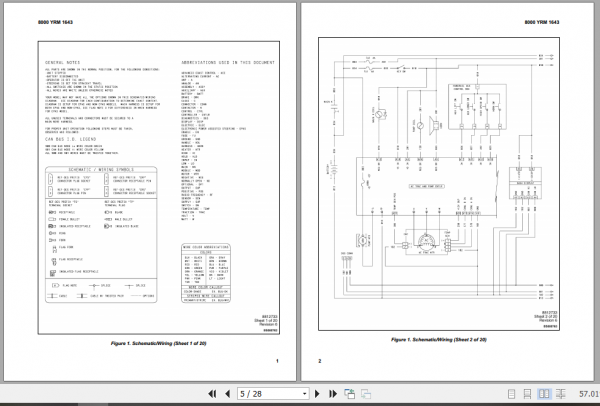The height and width of the screenshot is (406, 600).
Task: Select the facing two-page layout
Action: [x=544, y=394]
